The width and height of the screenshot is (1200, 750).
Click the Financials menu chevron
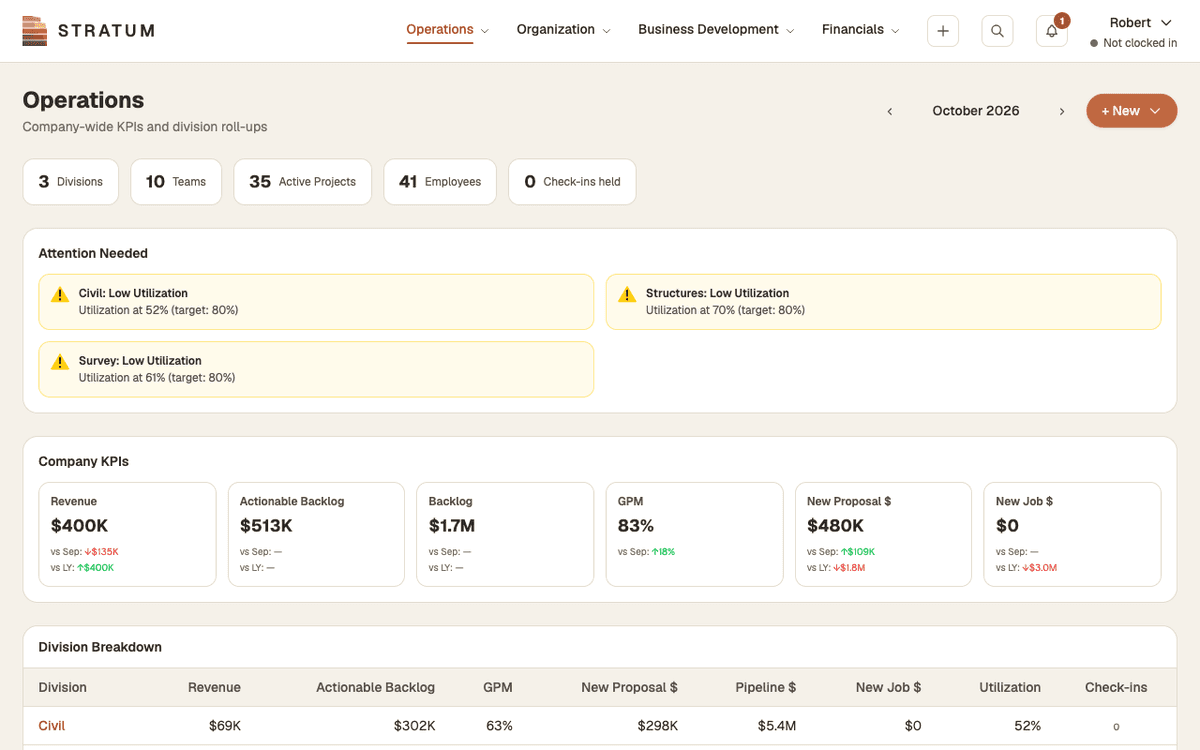point(895,31)
